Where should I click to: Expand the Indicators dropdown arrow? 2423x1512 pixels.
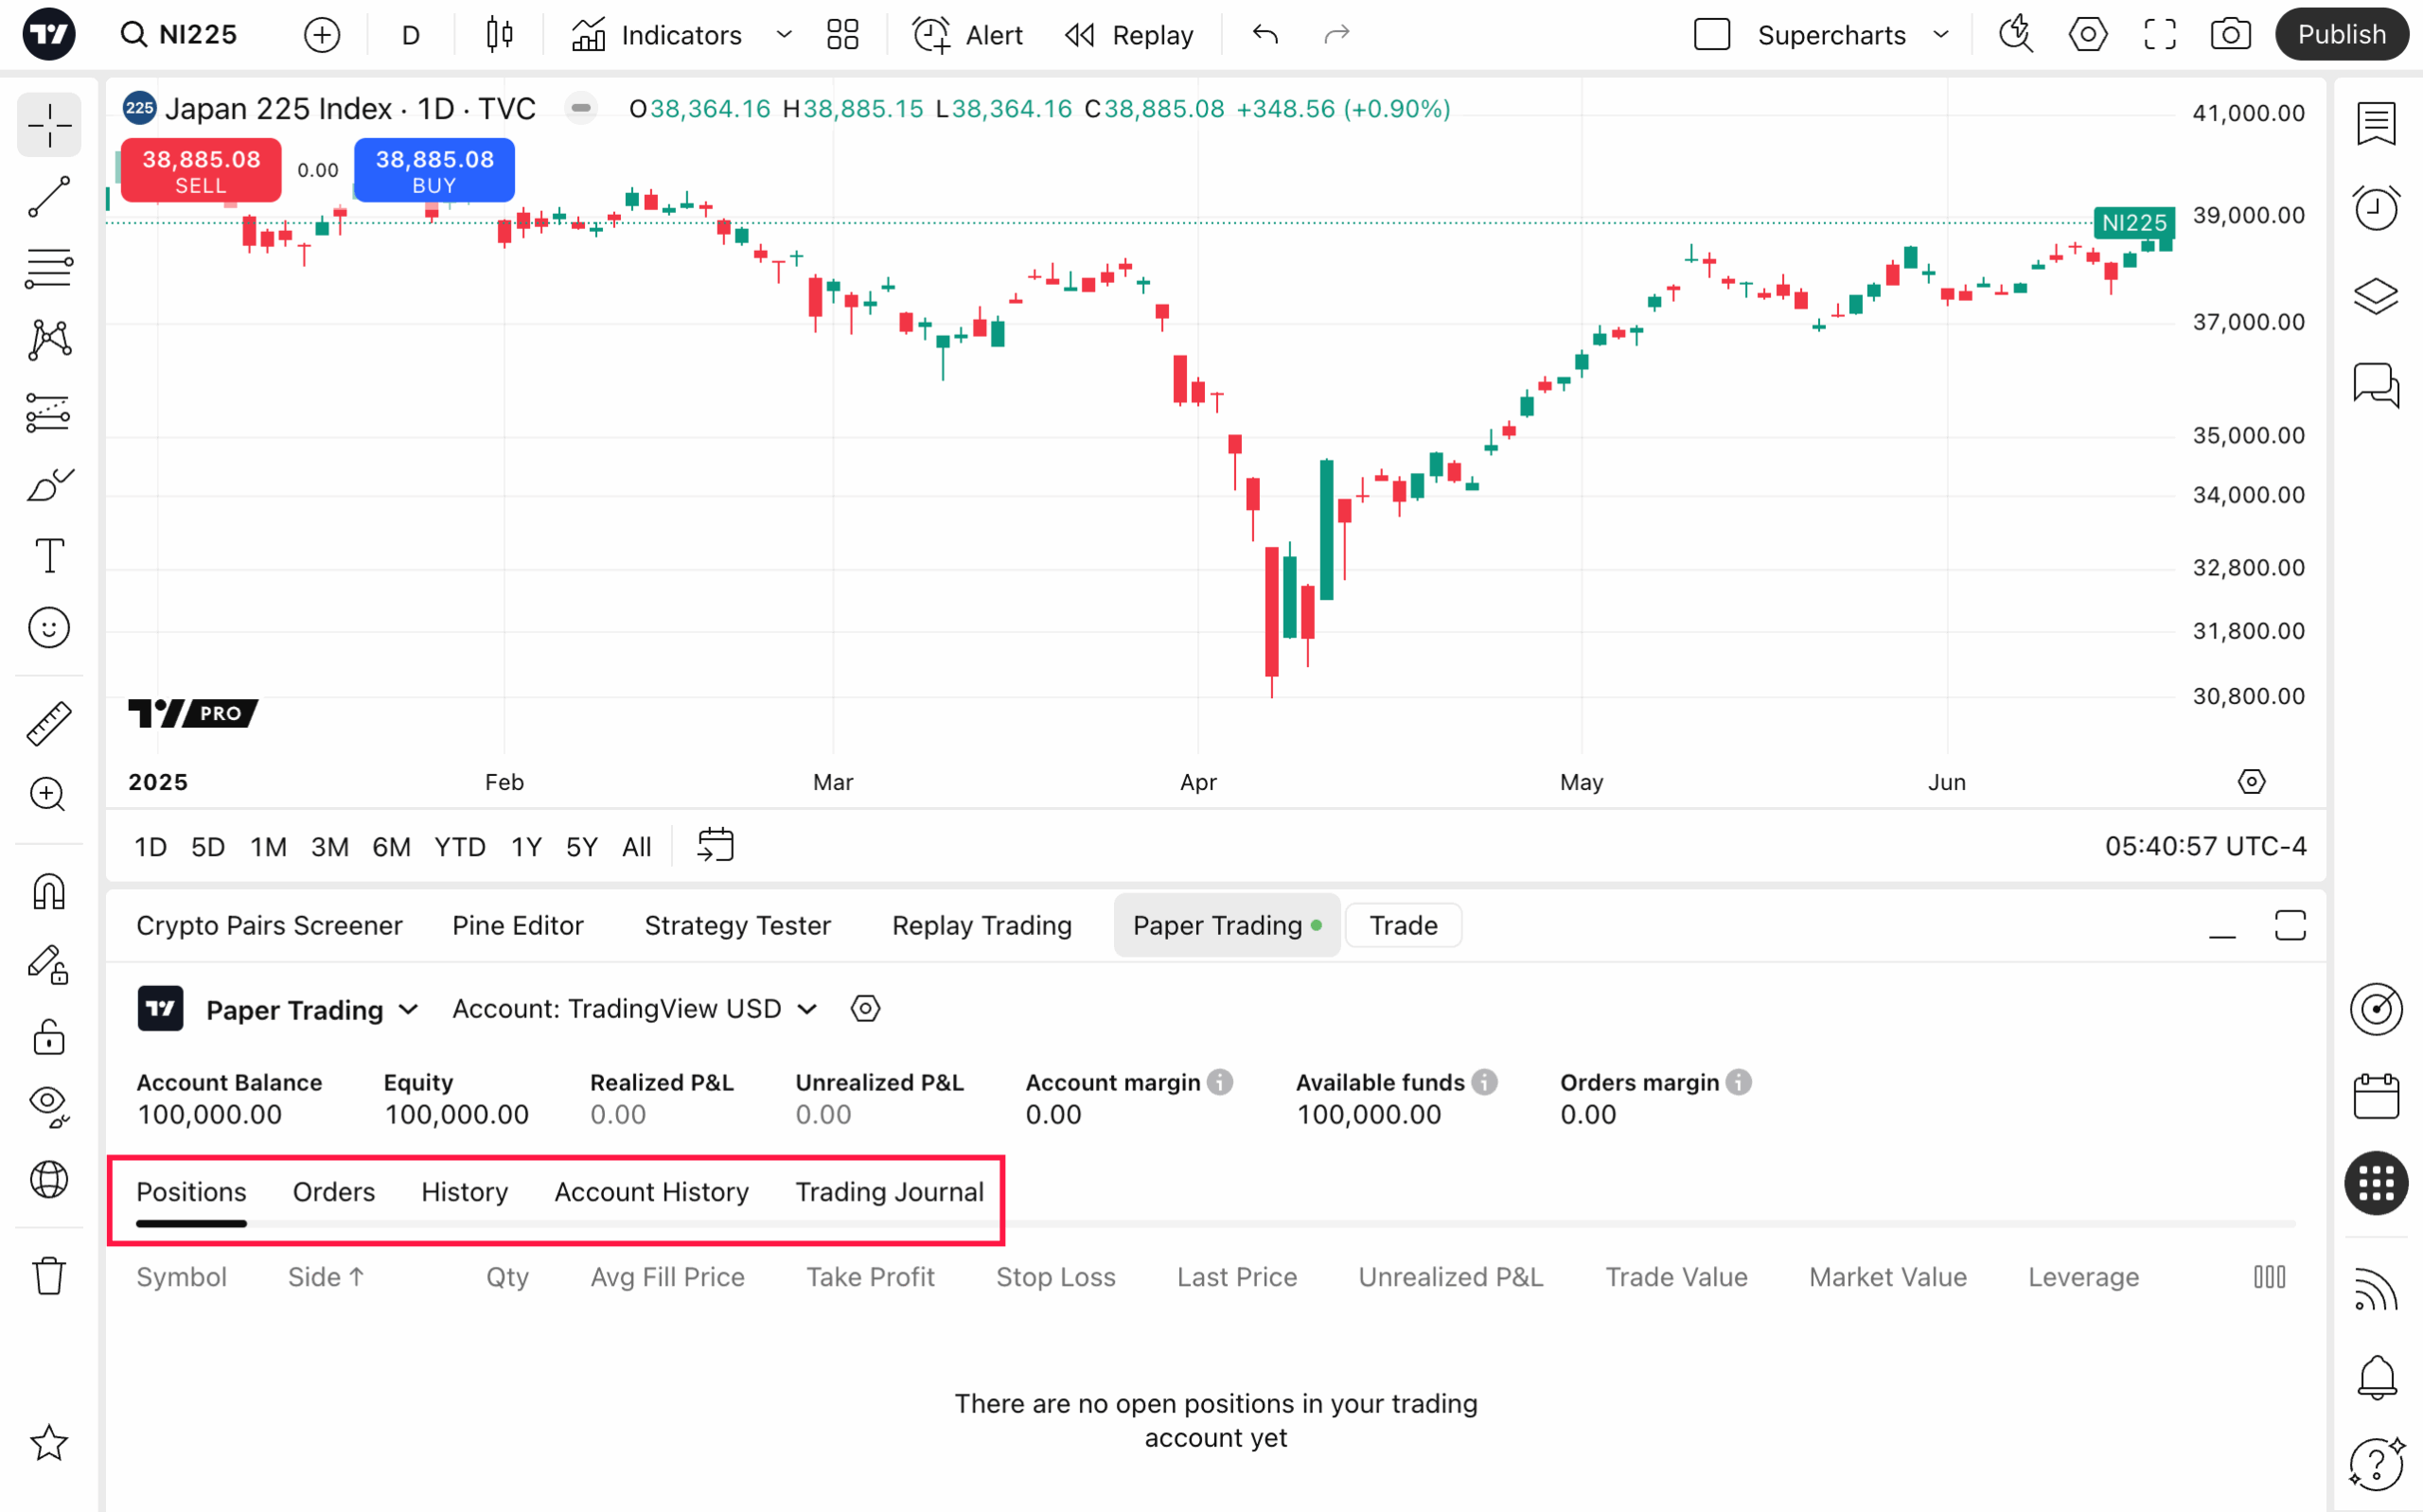point(784,33)
